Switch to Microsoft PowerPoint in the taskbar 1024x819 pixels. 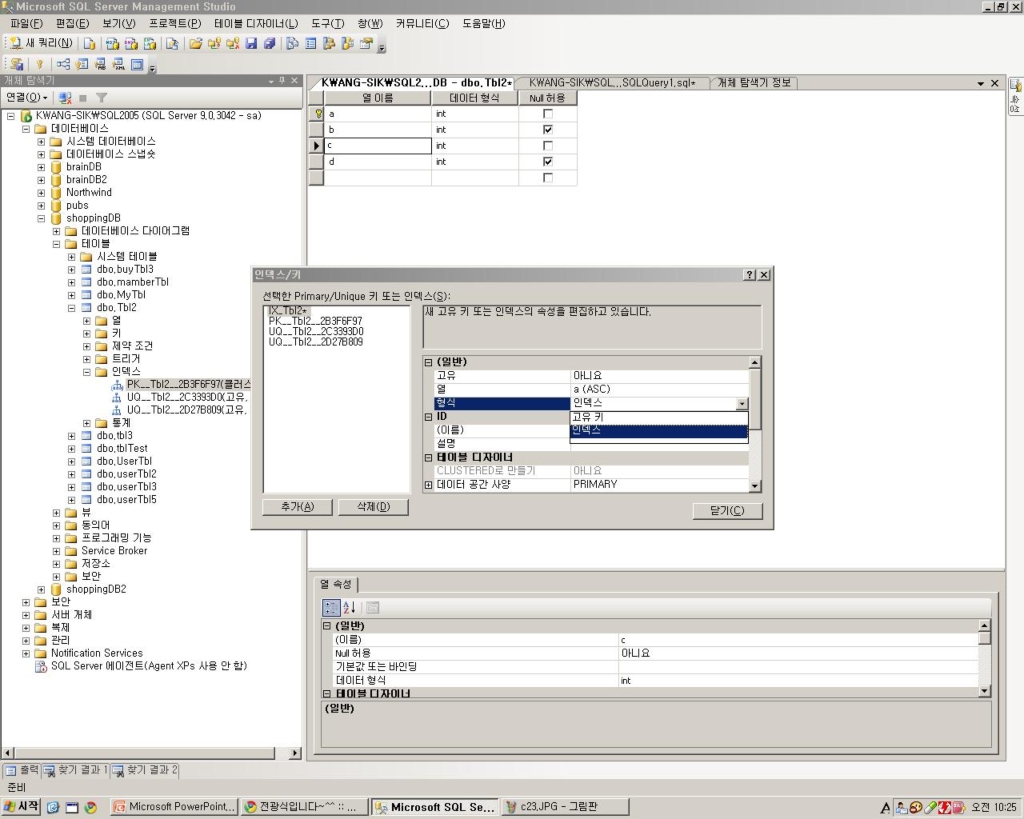point(174,807)
